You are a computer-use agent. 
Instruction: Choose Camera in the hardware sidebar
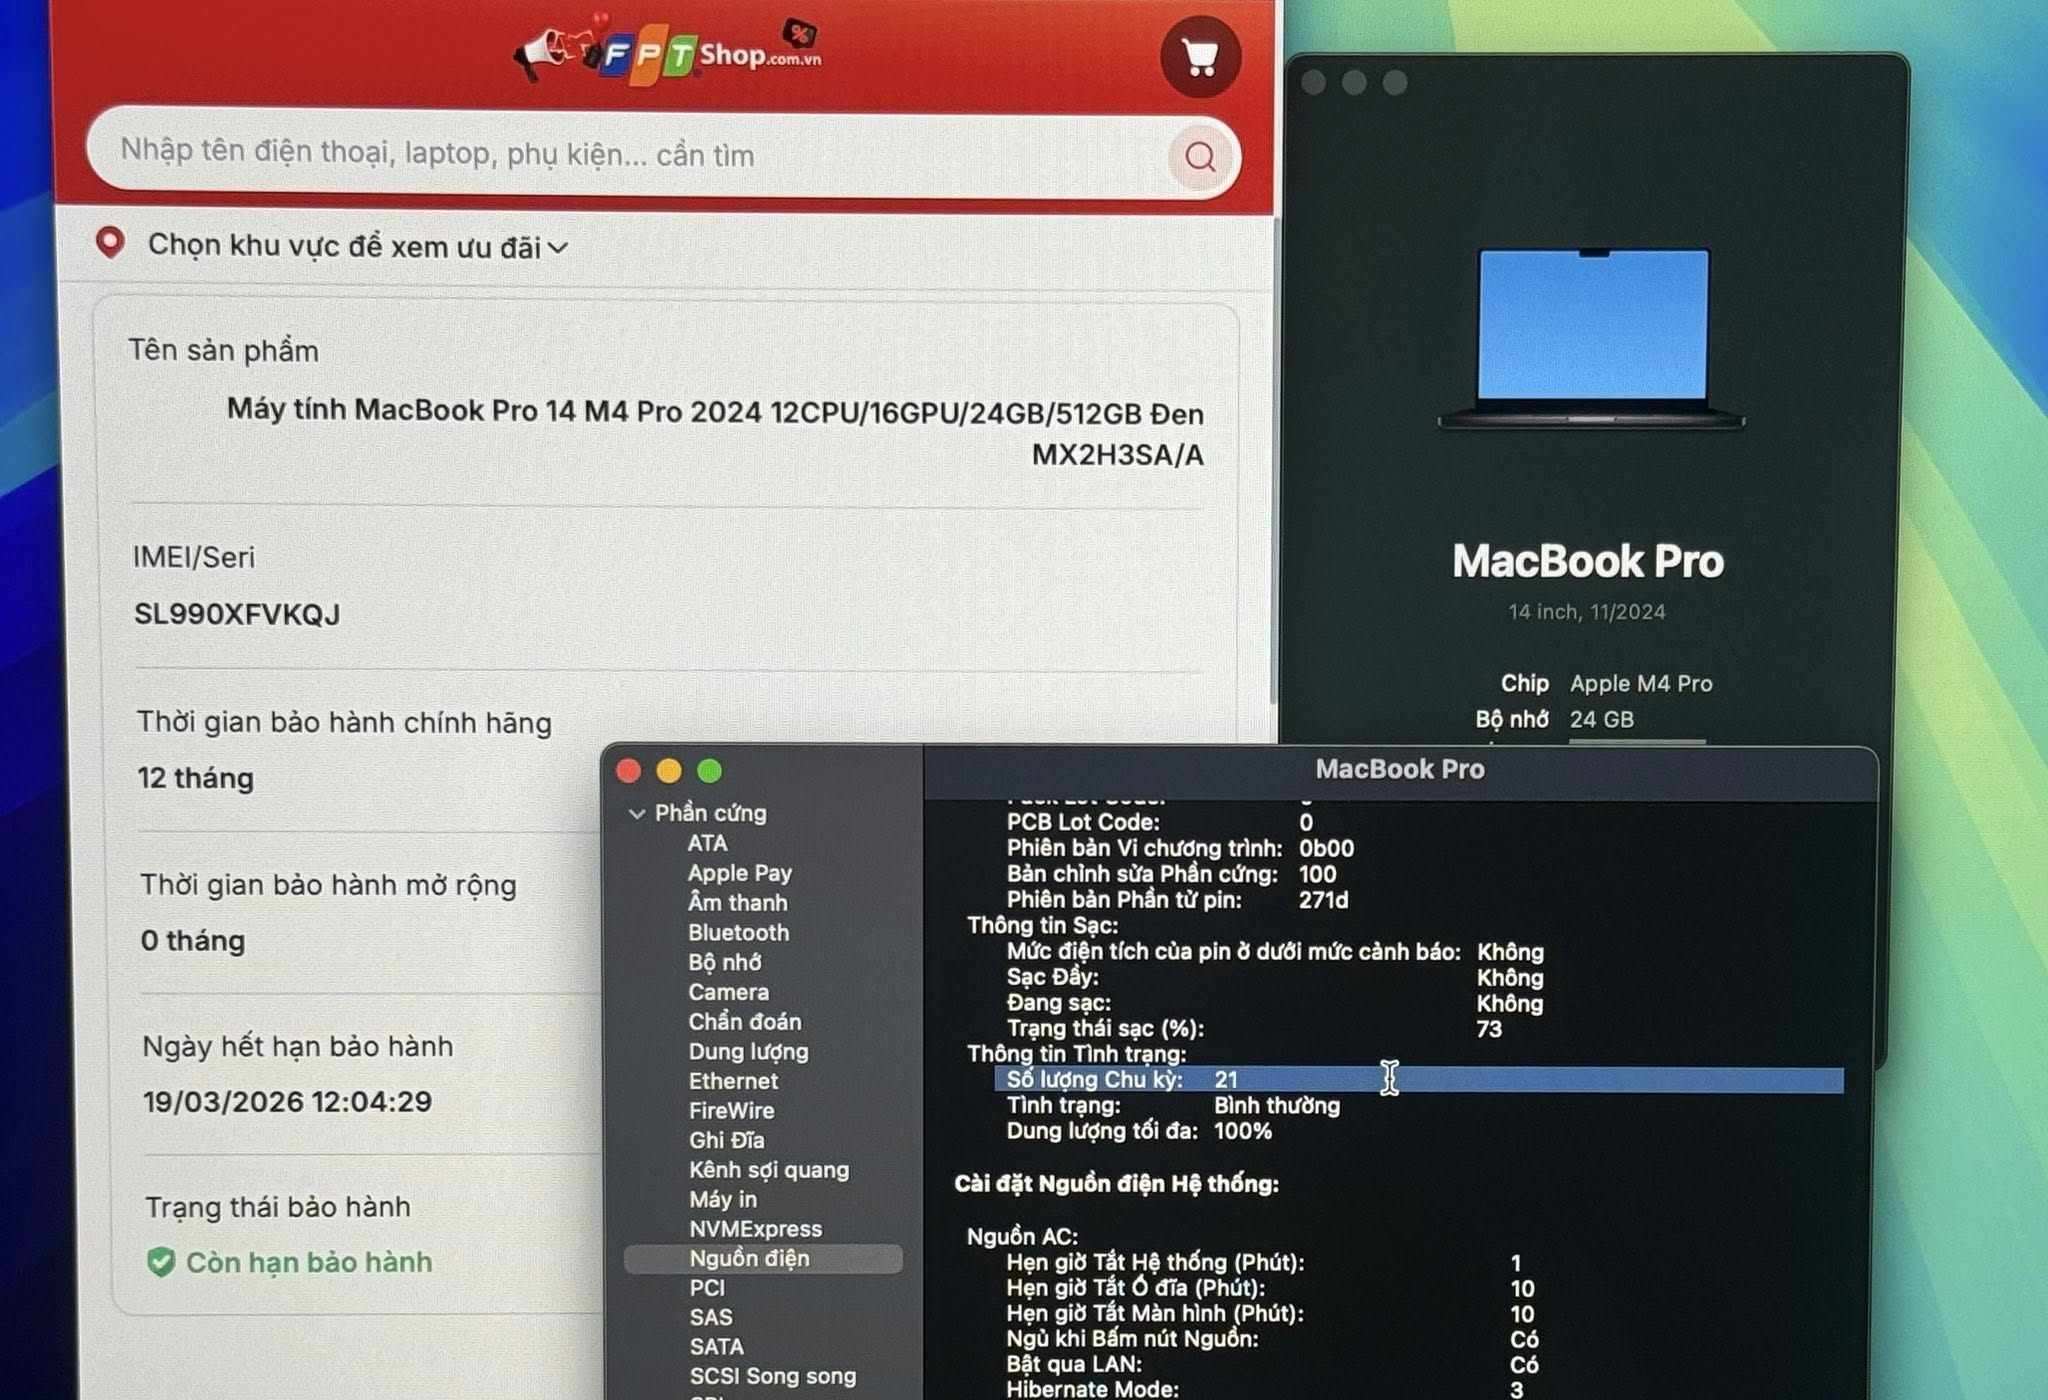click(x=728, y=992)
